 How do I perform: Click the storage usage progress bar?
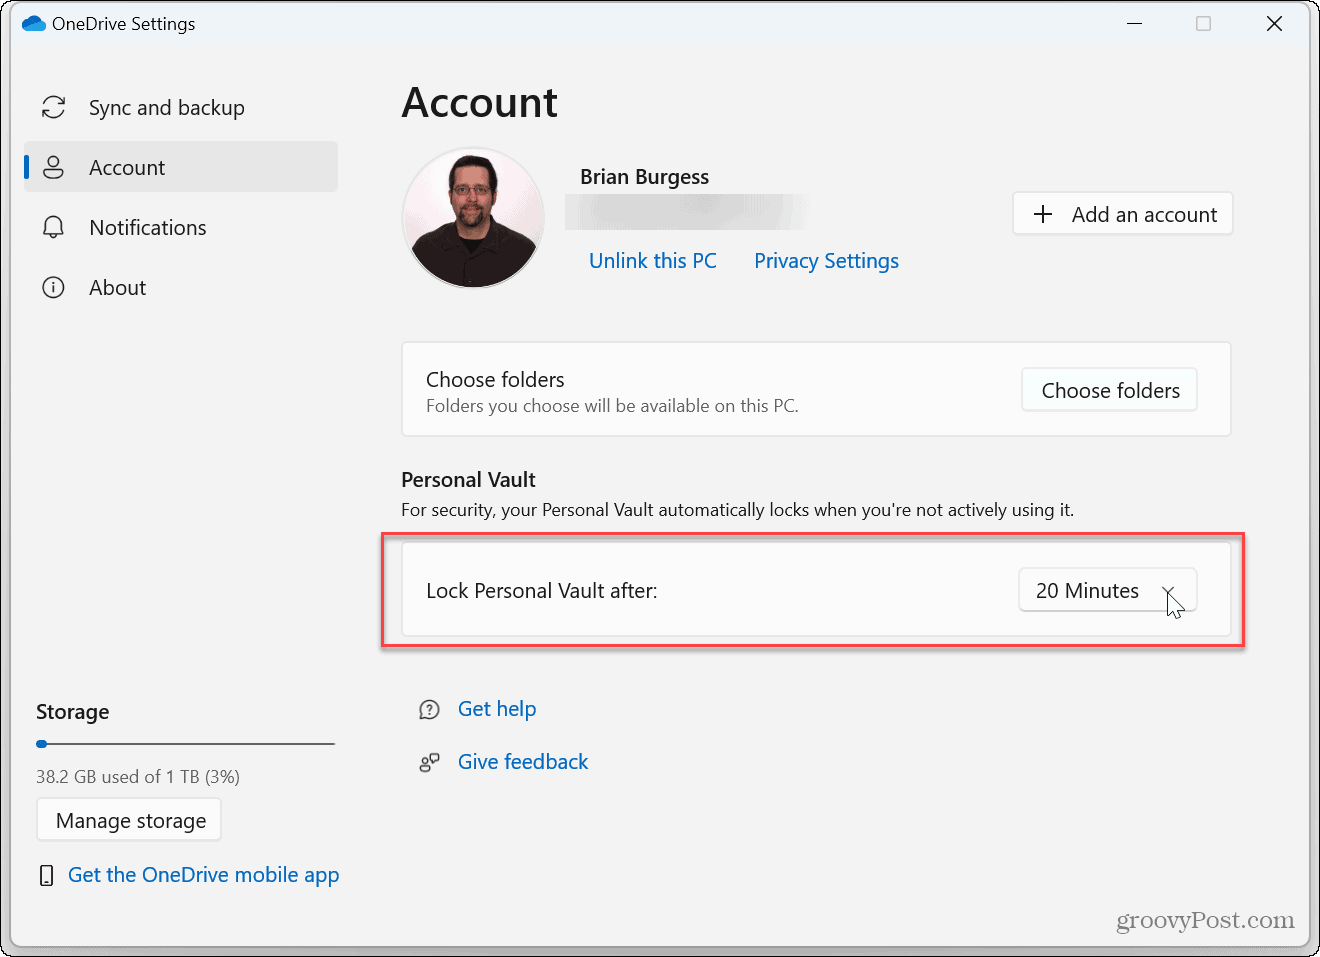(185, 744)
